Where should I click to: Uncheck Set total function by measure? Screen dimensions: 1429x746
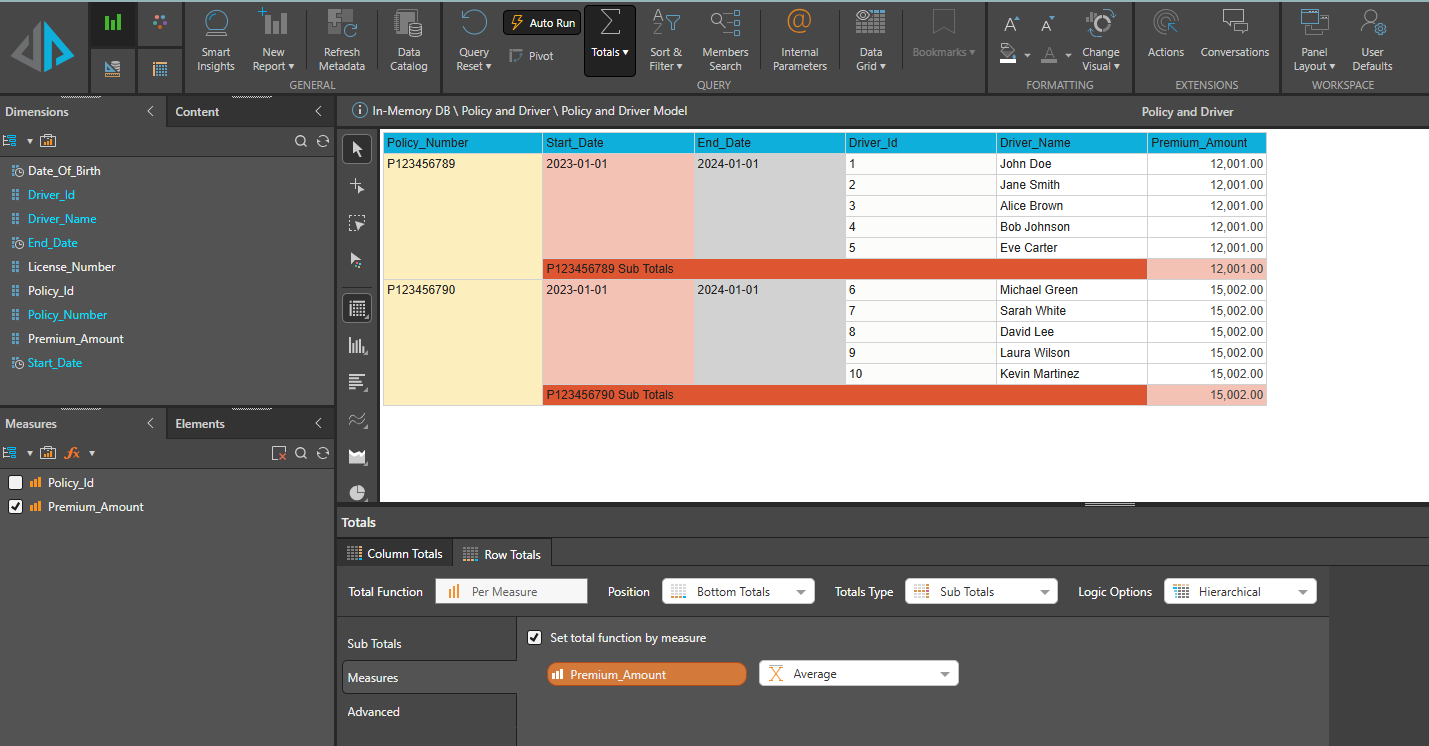(534, 637)
